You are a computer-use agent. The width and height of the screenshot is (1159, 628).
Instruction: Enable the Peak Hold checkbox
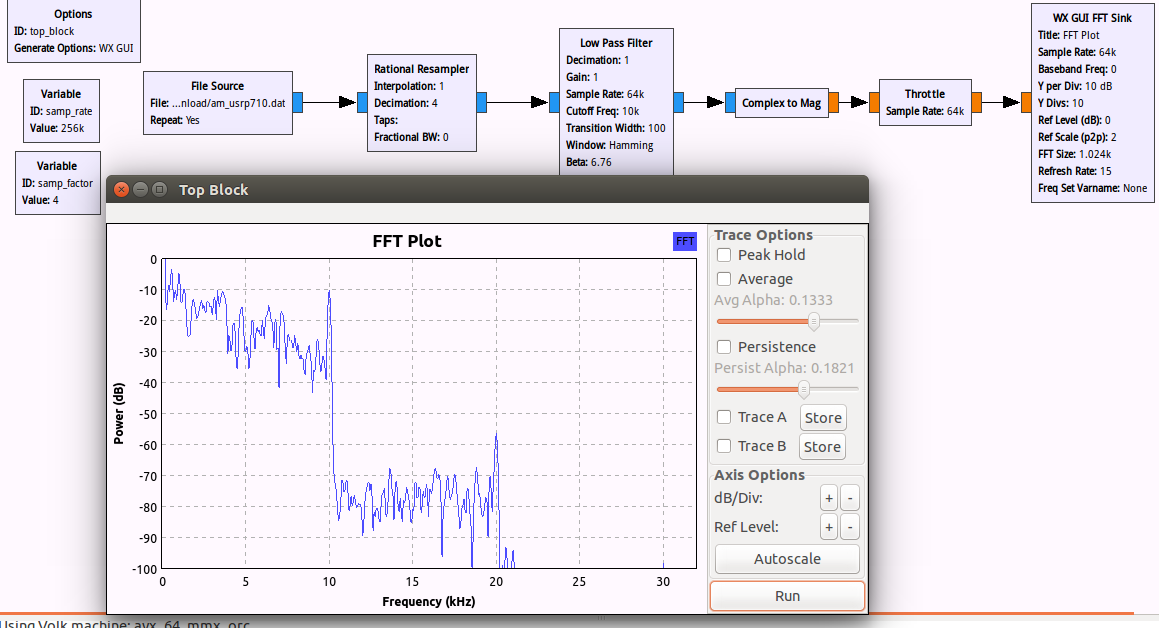(x=724, y=255)
